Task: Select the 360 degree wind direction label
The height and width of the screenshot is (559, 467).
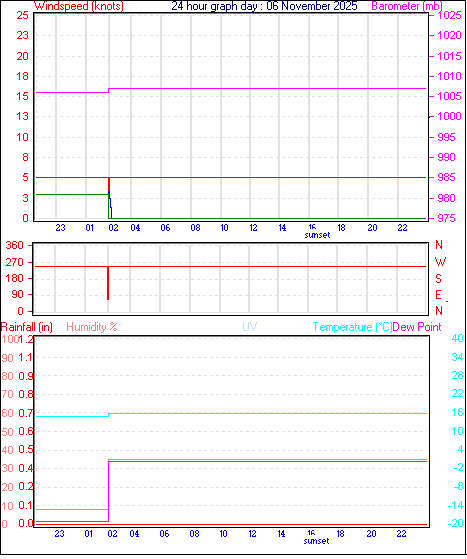Action: coord(14,245)
